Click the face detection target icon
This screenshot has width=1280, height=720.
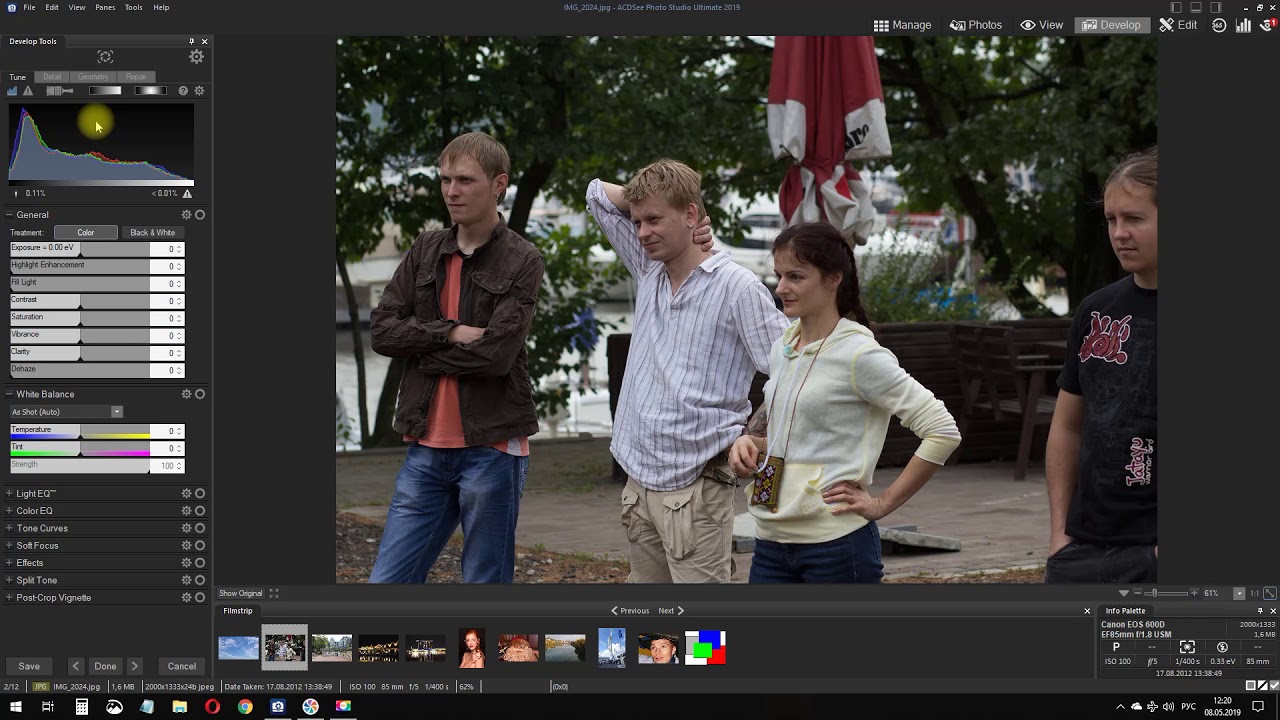click(x=105, y=57)
